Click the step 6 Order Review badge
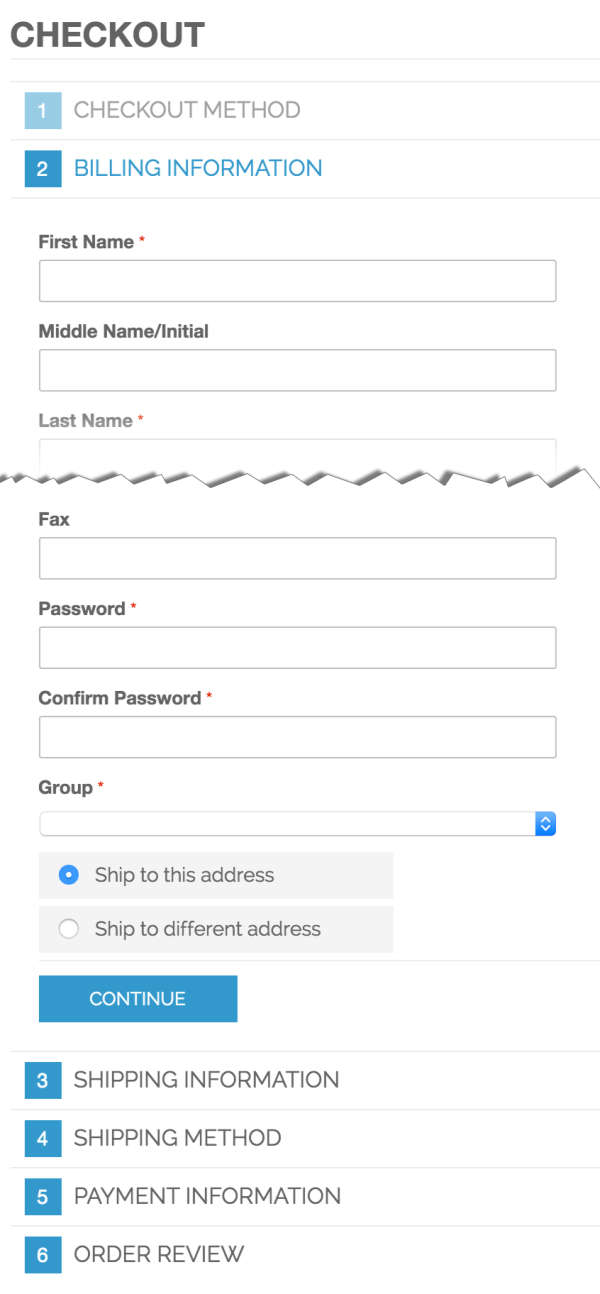 pos(42,1254)
